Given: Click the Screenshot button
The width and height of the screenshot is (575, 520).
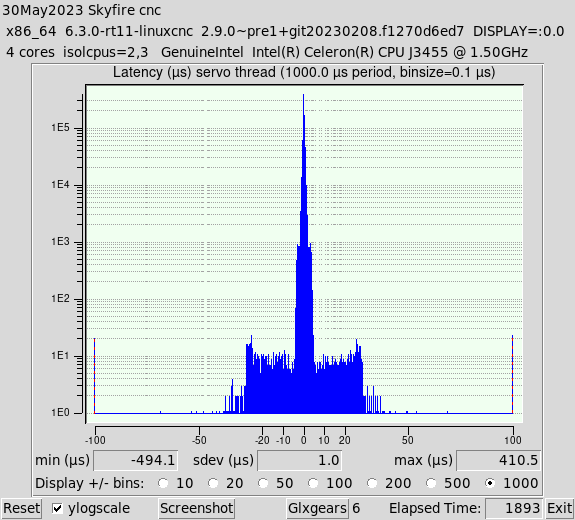Looking at the screenshot, I should tap(197, 508).
